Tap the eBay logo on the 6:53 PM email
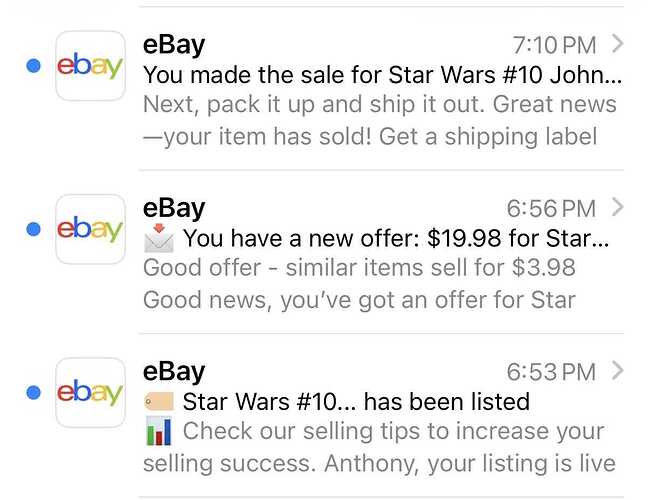Image resolution: width=650 pixels, height=500 pixels. click(x=90, y=392)
